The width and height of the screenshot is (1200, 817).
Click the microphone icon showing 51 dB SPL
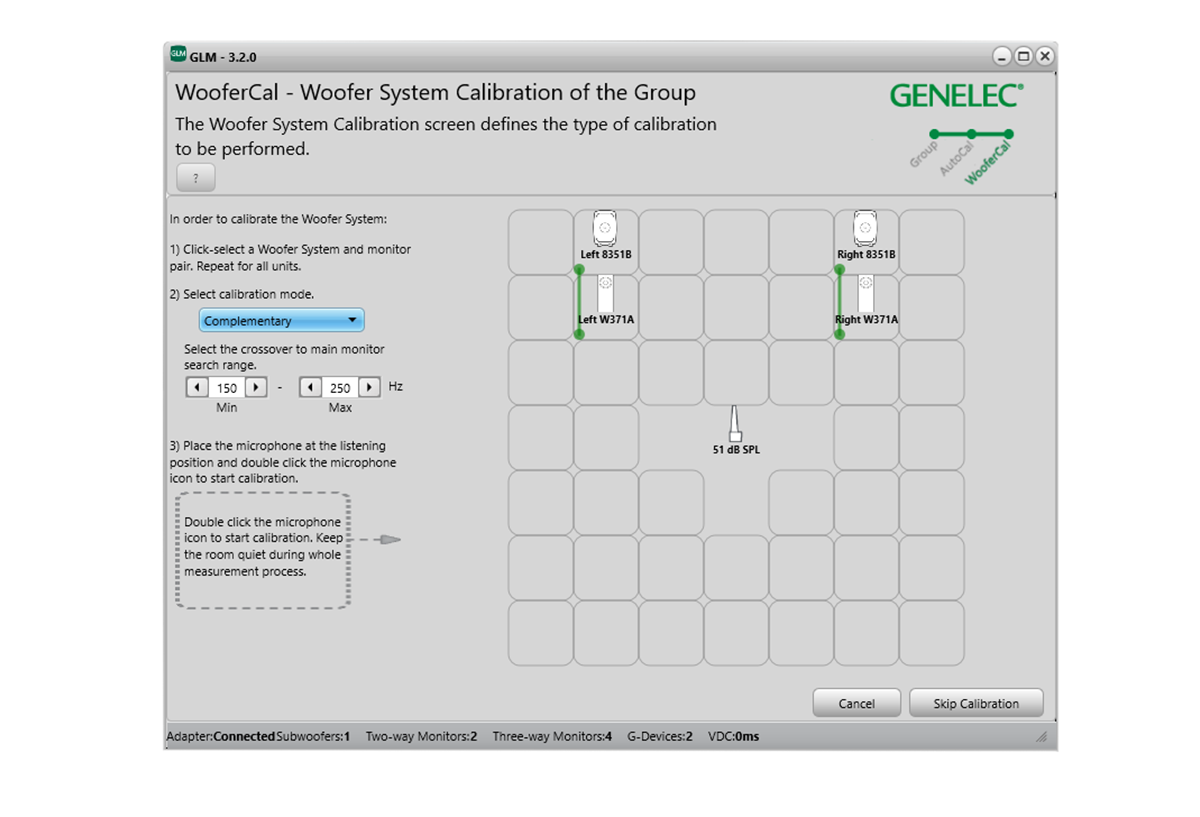coord(735,424)
